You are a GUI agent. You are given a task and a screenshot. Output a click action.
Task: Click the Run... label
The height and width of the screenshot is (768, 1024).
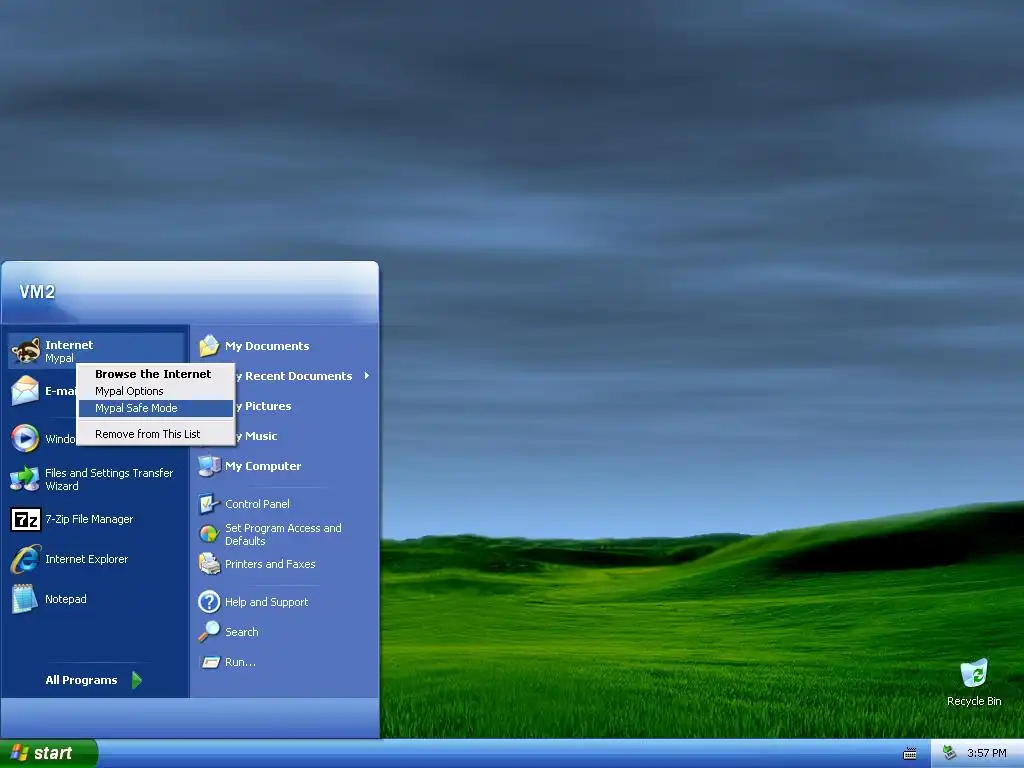click(240, 662)
